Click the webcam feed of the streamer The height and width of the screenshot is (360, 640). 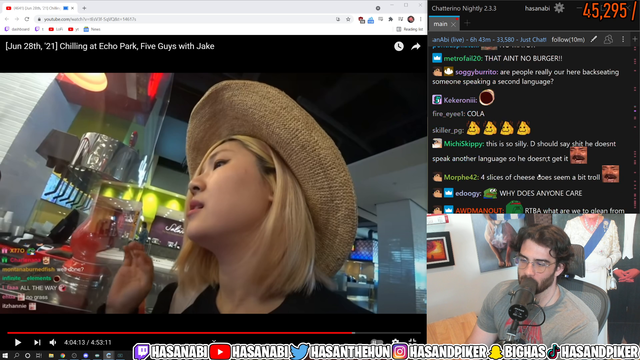point(533,279)
